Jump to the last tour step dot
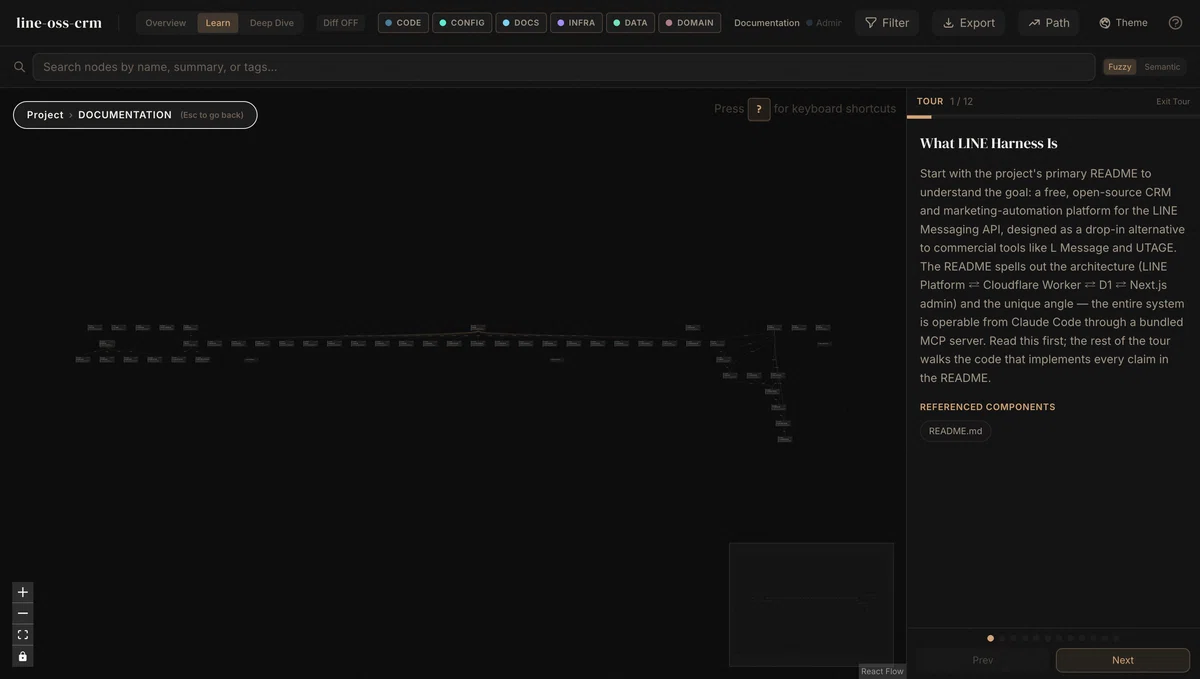1200x679 pixels. (1116, 638)
